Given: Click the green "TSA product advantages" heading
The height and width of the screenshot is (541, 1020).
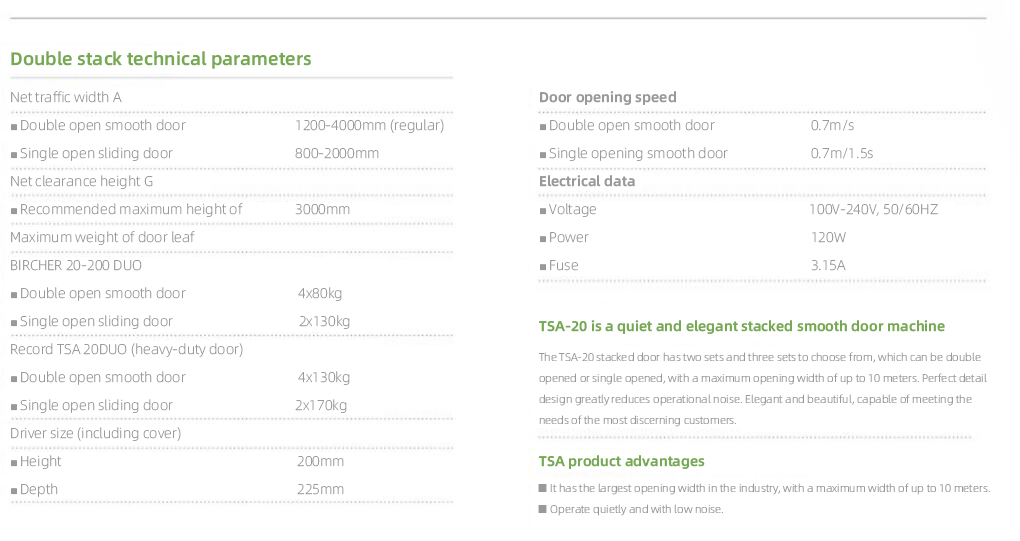Looking at the screenshot, I should [x=621, y=462].
